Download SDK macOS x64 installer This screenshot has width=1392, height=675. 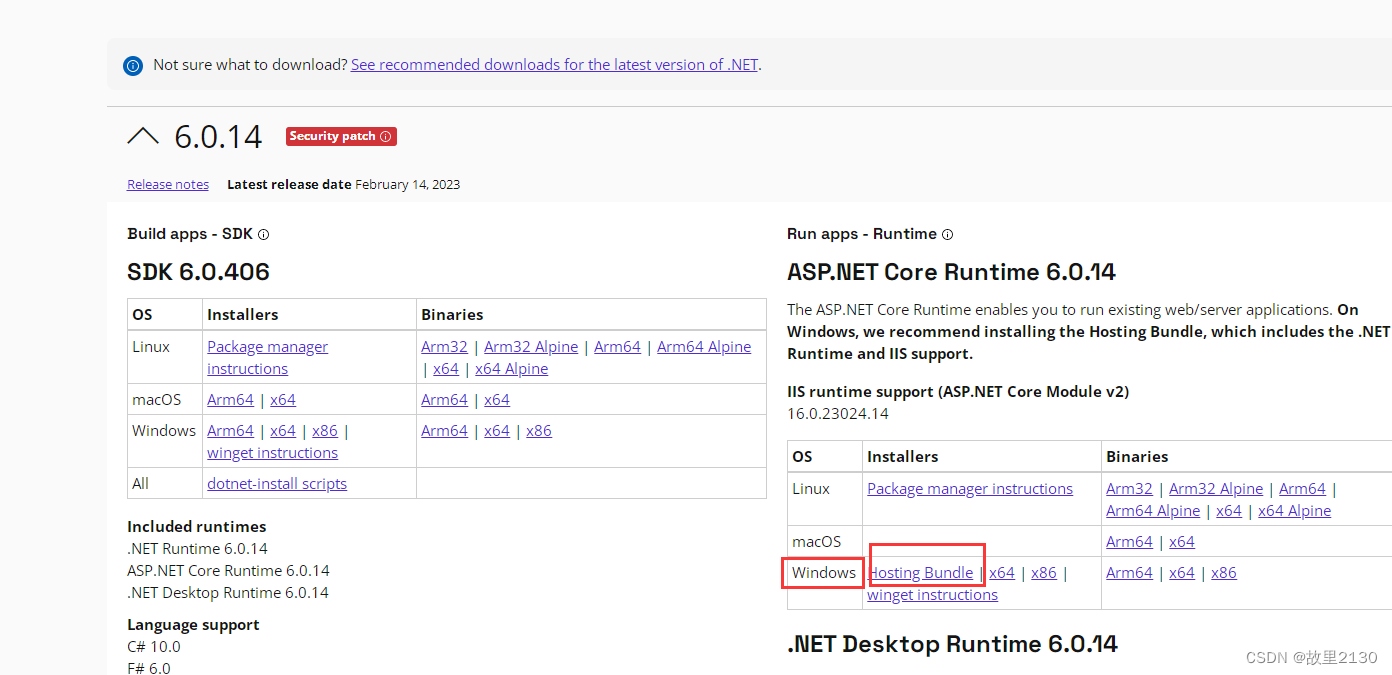(x=283, y=399)
